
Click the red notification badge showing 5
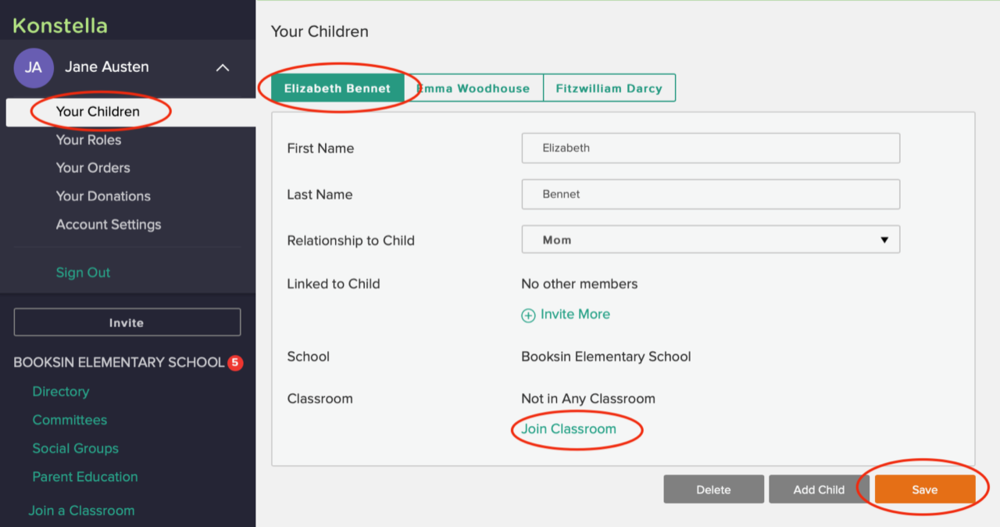pos(236,363)
